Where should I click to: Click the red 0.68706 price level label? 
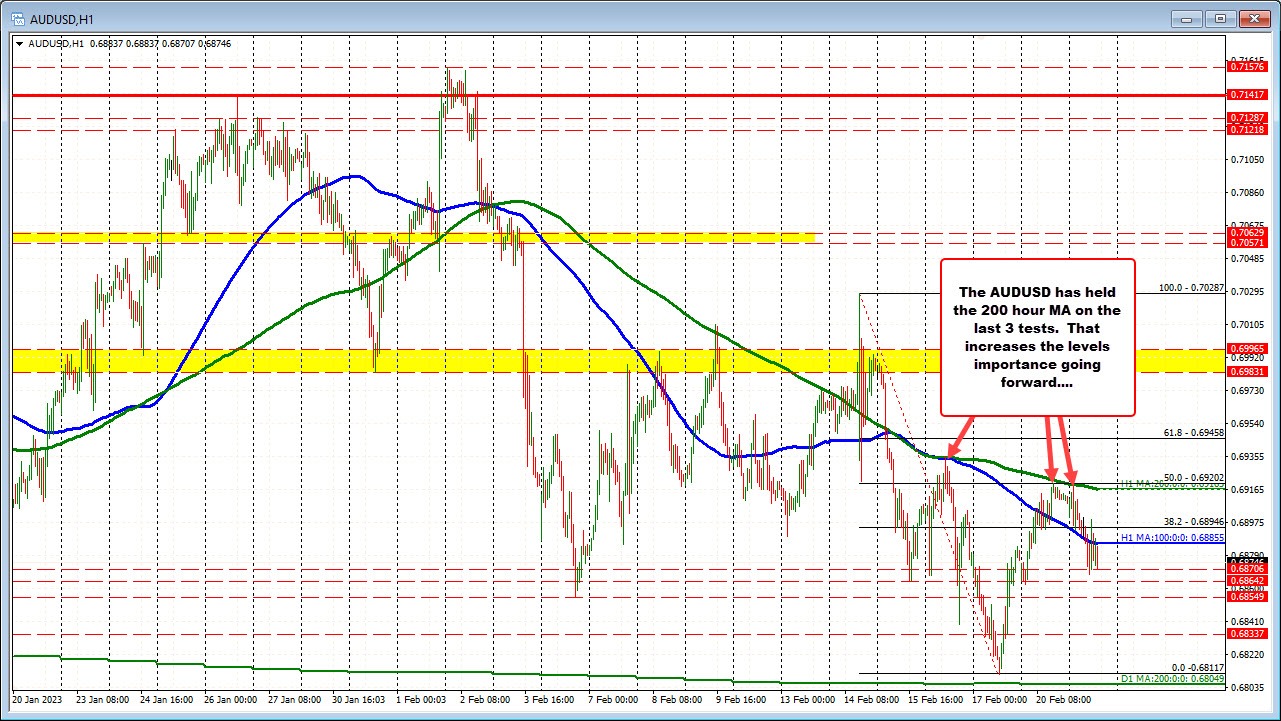(x=1248, y=568)
